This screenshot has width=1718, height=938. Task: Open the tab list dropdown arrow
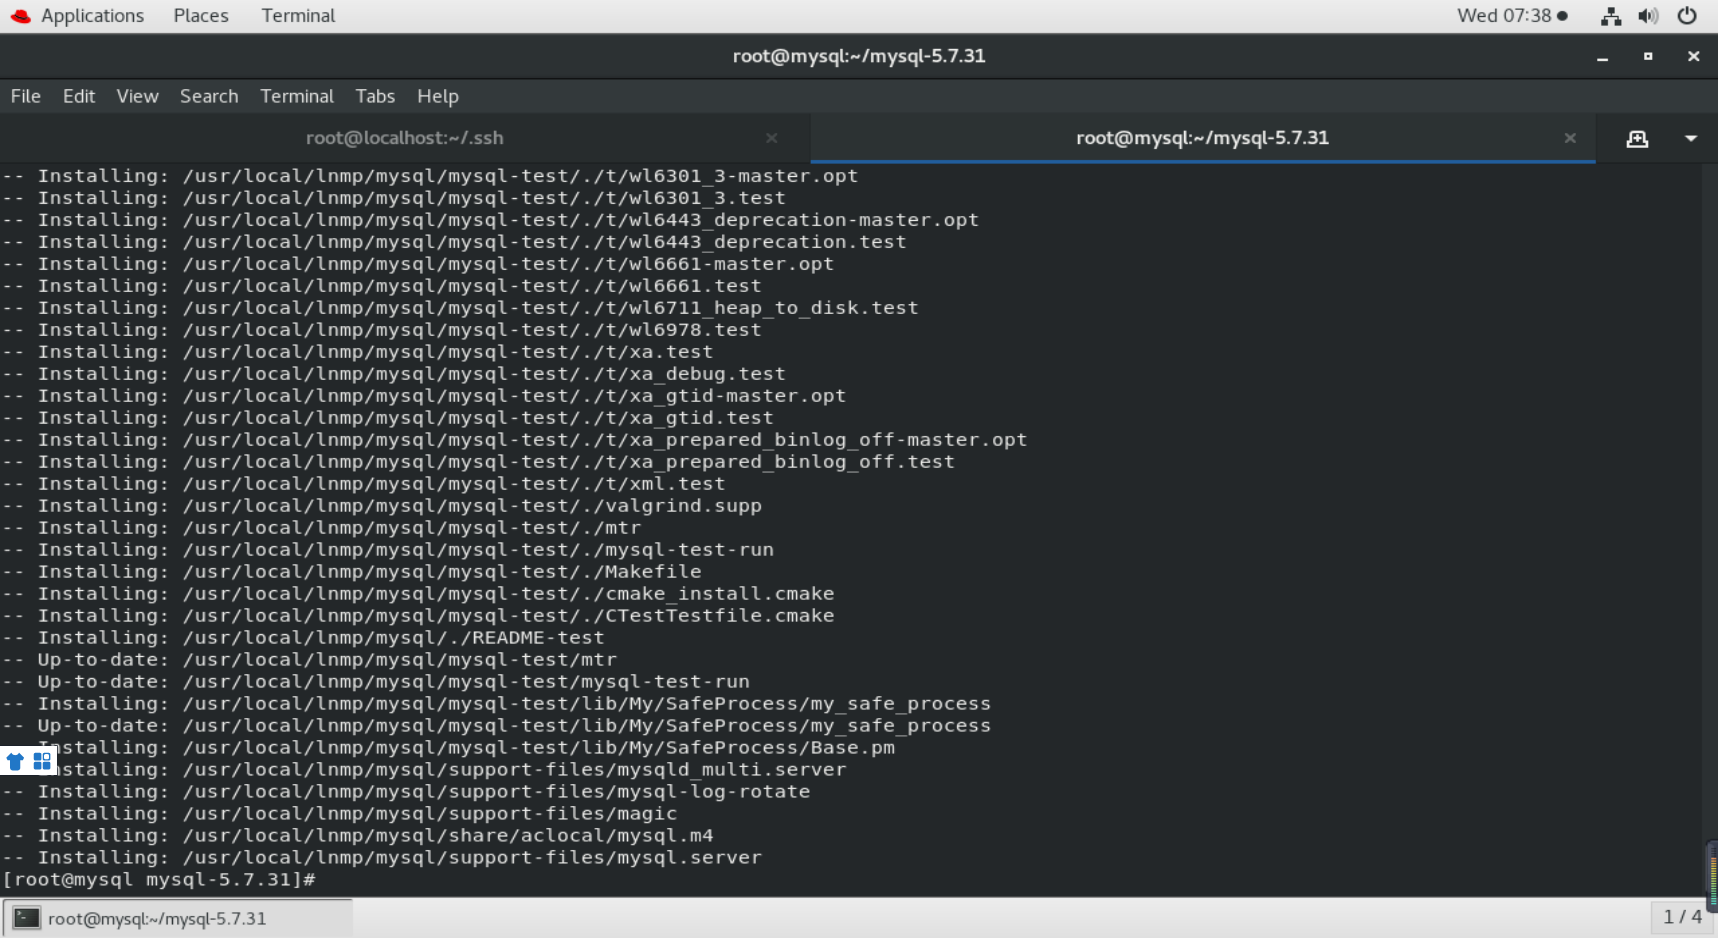pos(1691,139)
